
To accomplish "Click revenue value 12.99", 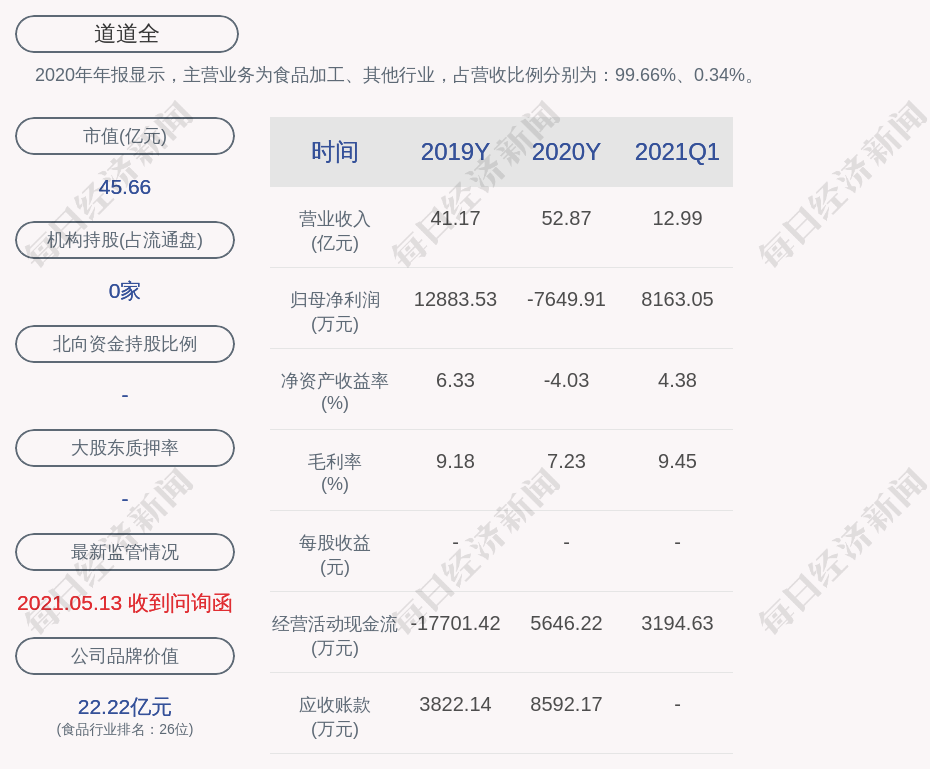I will [677, 218].
